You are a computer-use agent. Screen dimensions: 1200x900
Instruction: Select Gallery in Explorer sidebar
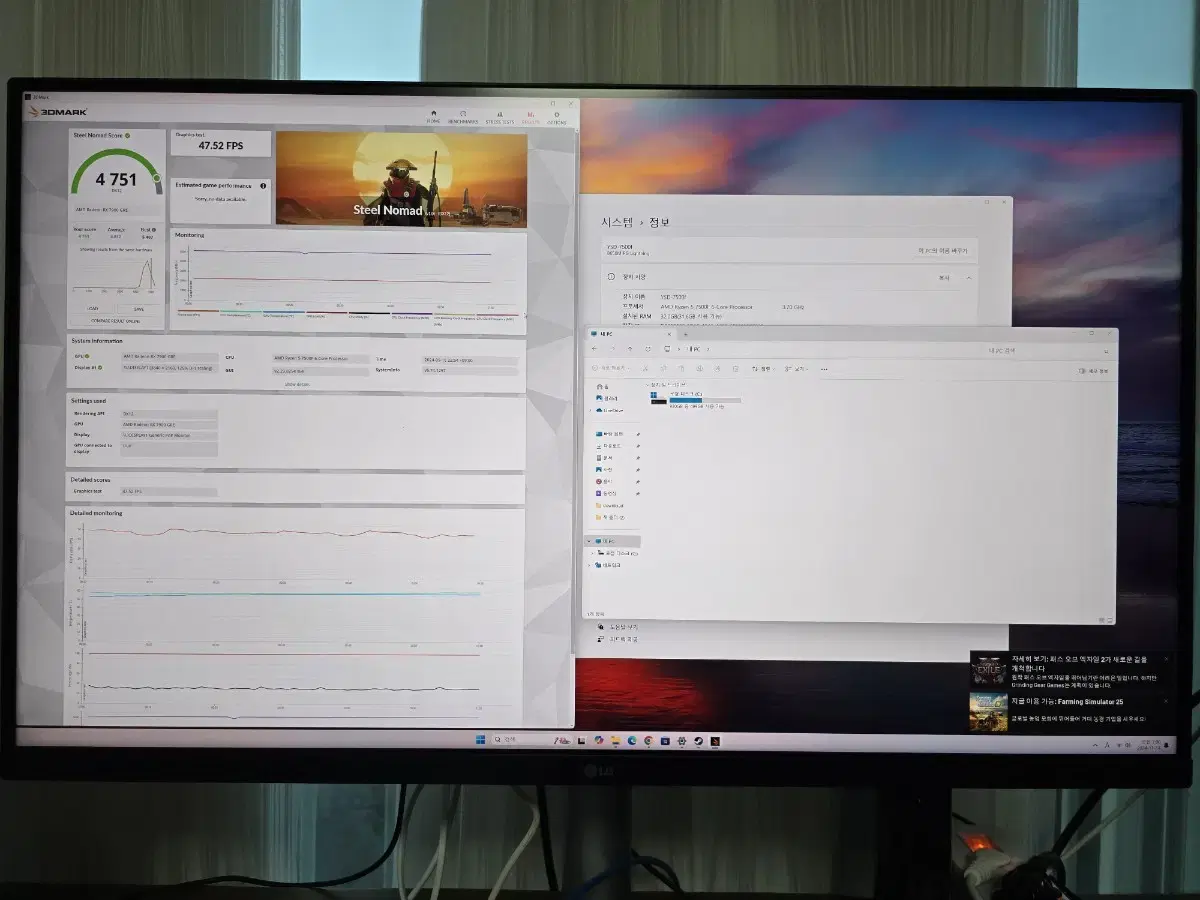[x=607, y=398]
